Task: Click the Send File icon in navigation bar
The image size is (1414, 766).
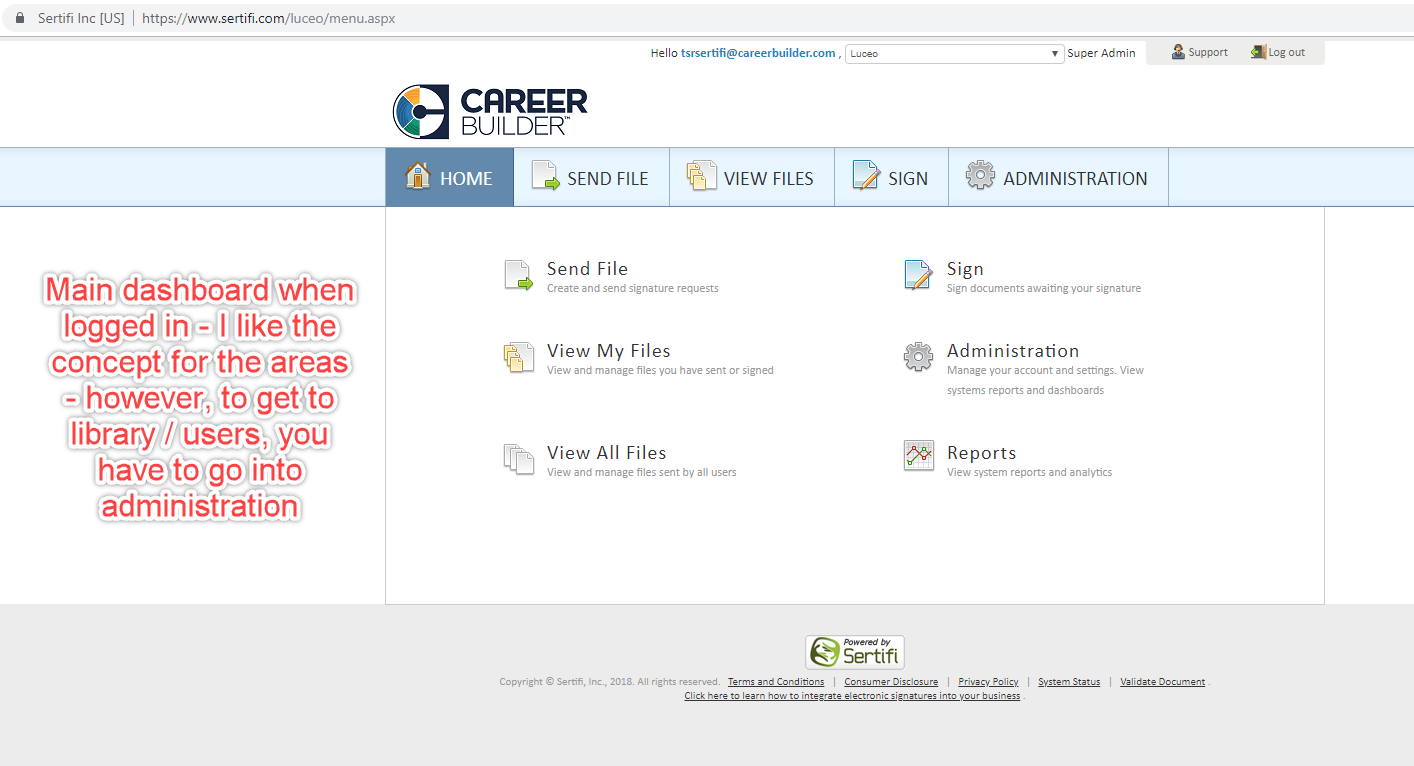Action: 545,176
